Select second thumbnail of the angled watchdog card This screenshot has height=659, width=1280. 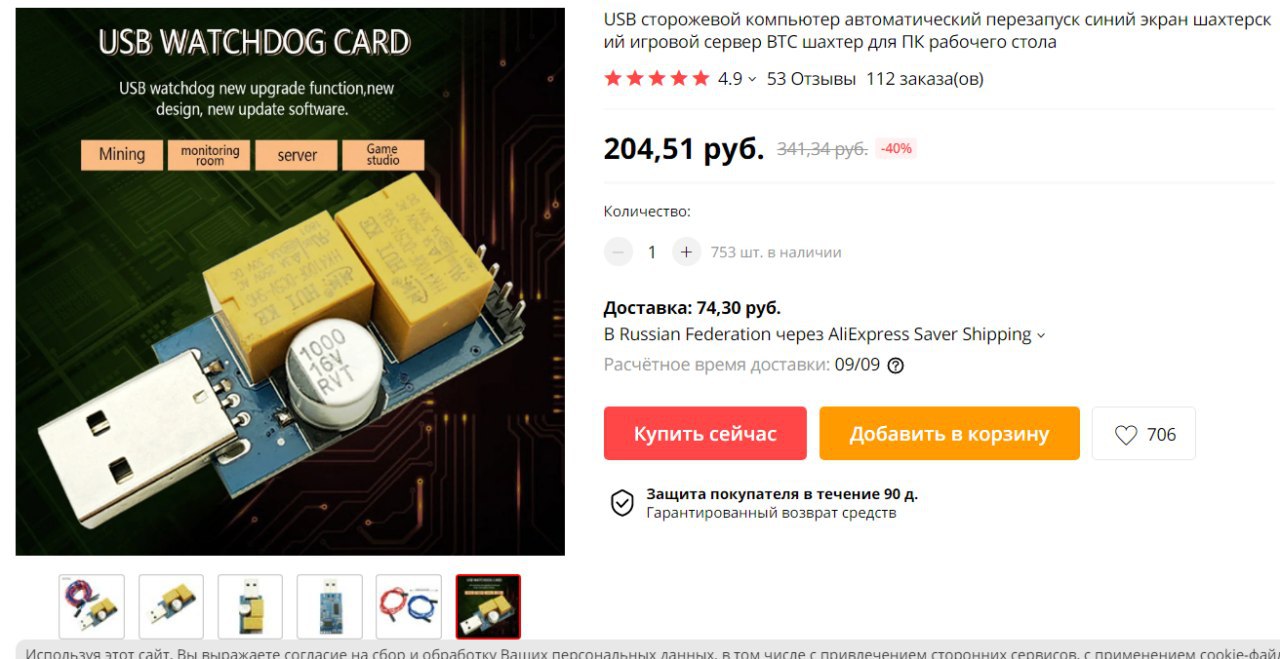171,607
